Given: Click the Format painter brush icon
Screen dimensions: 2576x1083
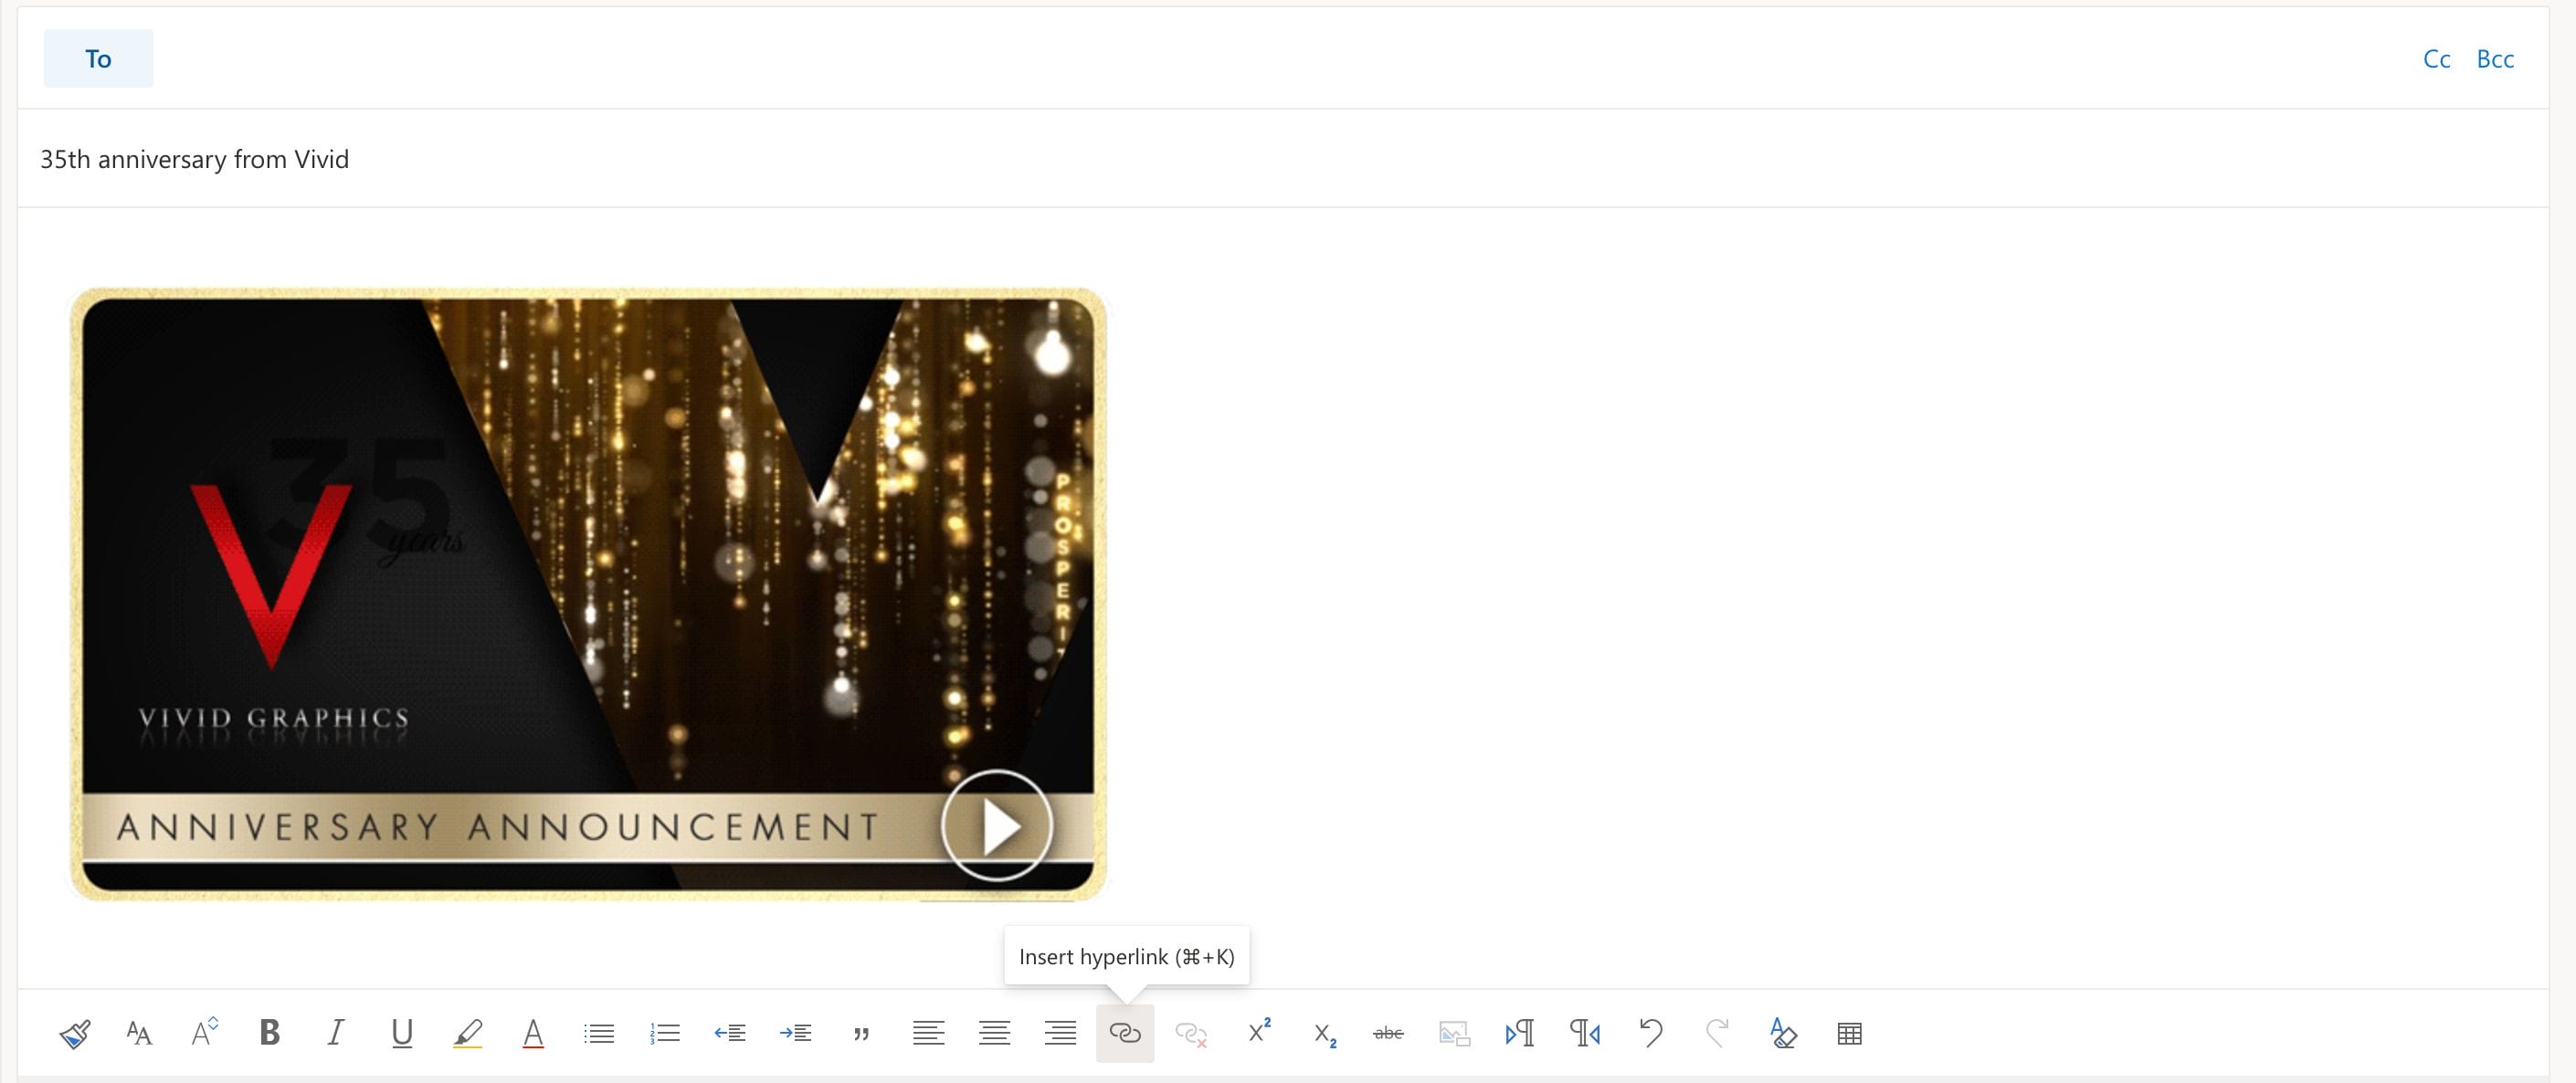Looking at the screenshot, I should click(x=75, y=1033).
